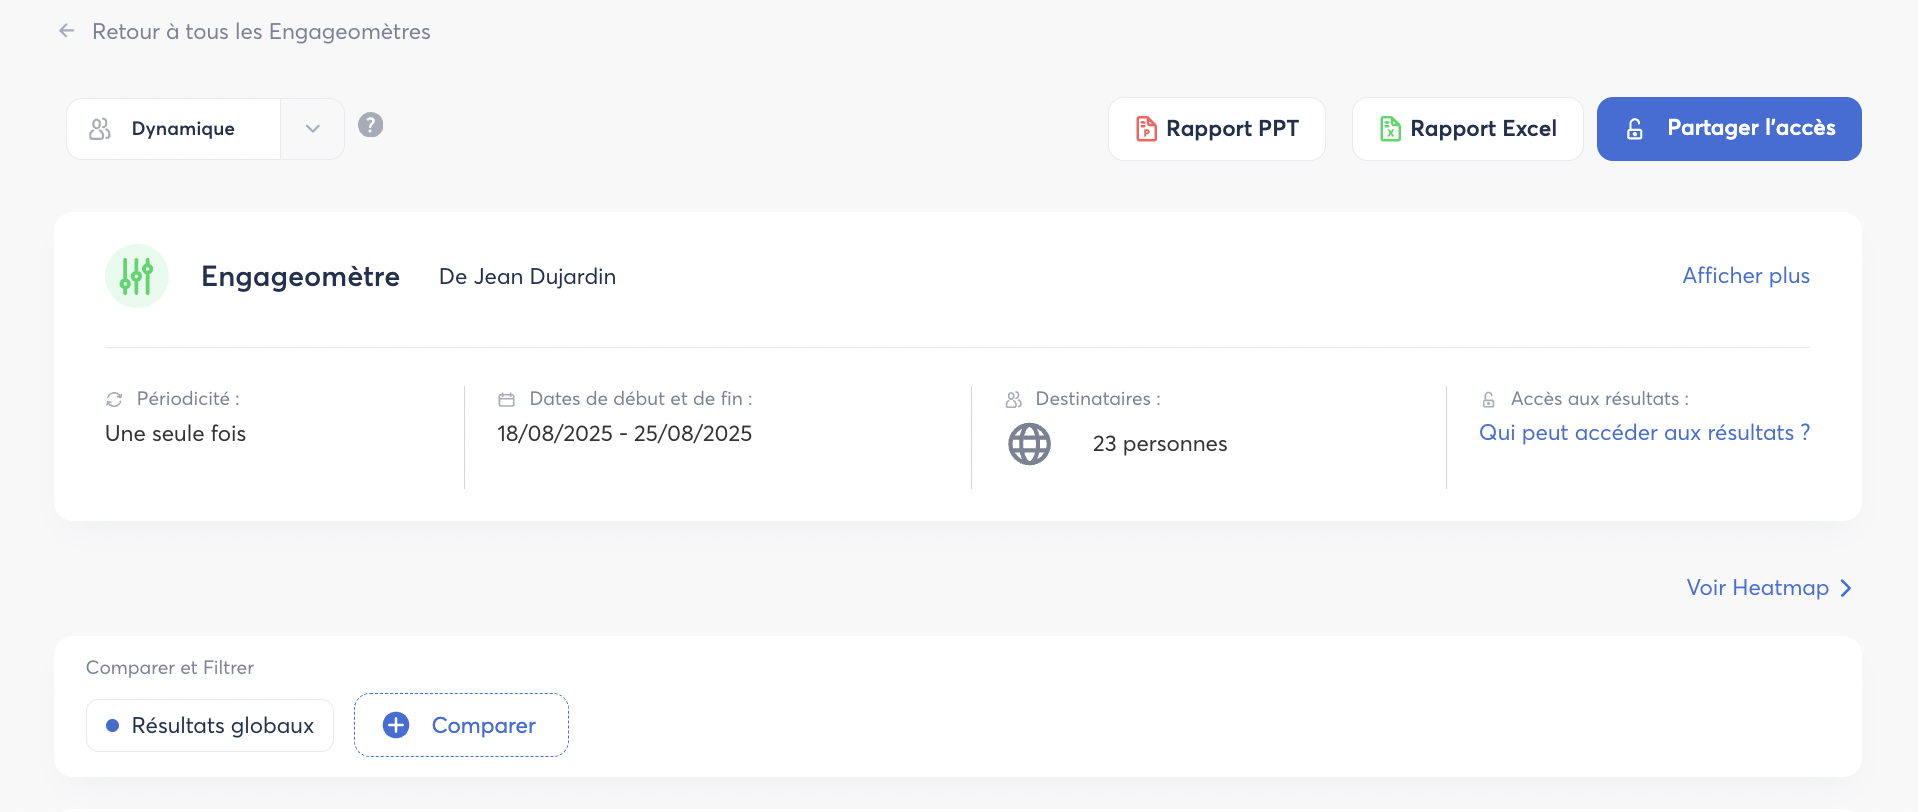This screenshot has width=1918, height=812.
Task: Click Qui peut accéder aux résultats link
Action: click(x=1644, y=433)
